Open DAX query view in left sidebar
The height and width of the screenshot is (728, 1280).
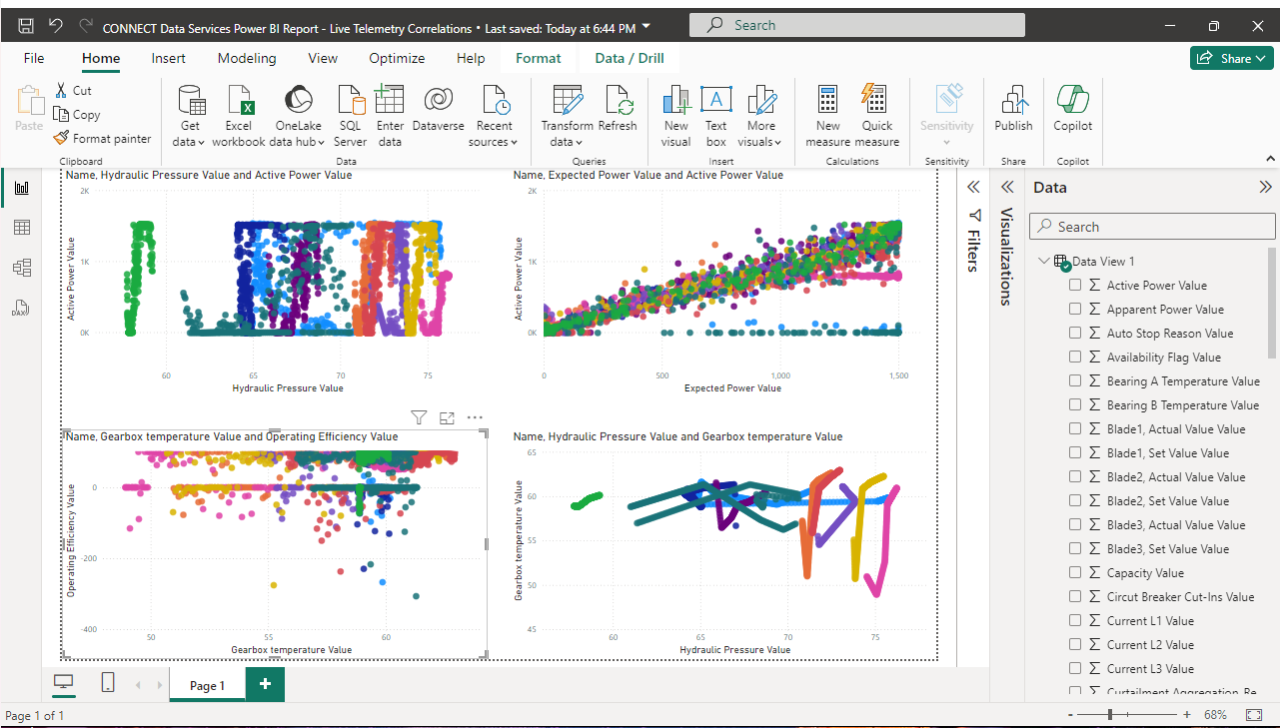(x=21, y=307)
